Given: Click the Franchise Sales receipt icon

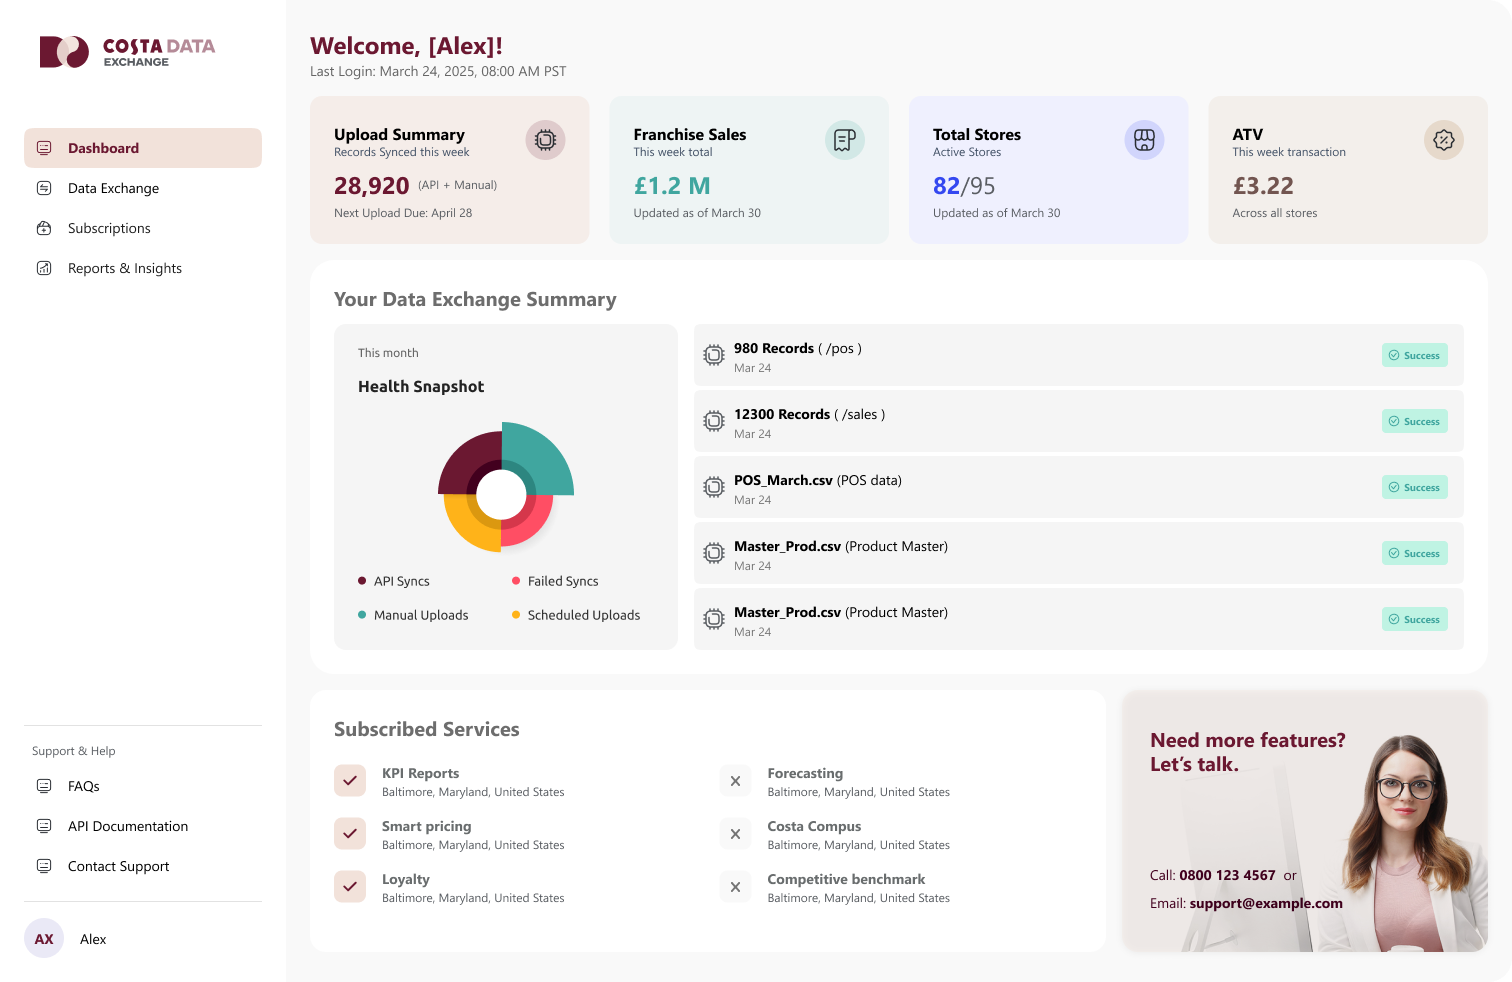Looking at the screenshot, I should click(845, 140).
